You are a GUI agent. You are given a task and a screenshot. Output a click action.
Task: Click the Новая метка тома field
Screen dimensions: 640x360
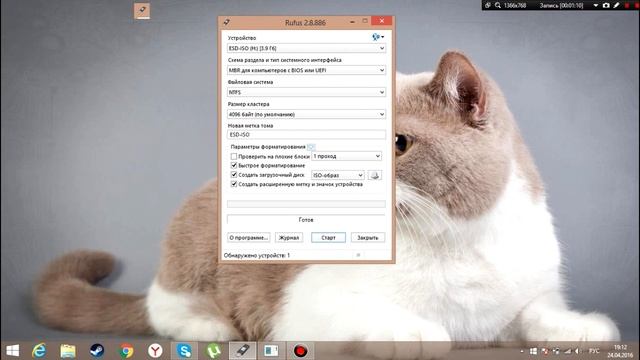click(x=306, y=134)
